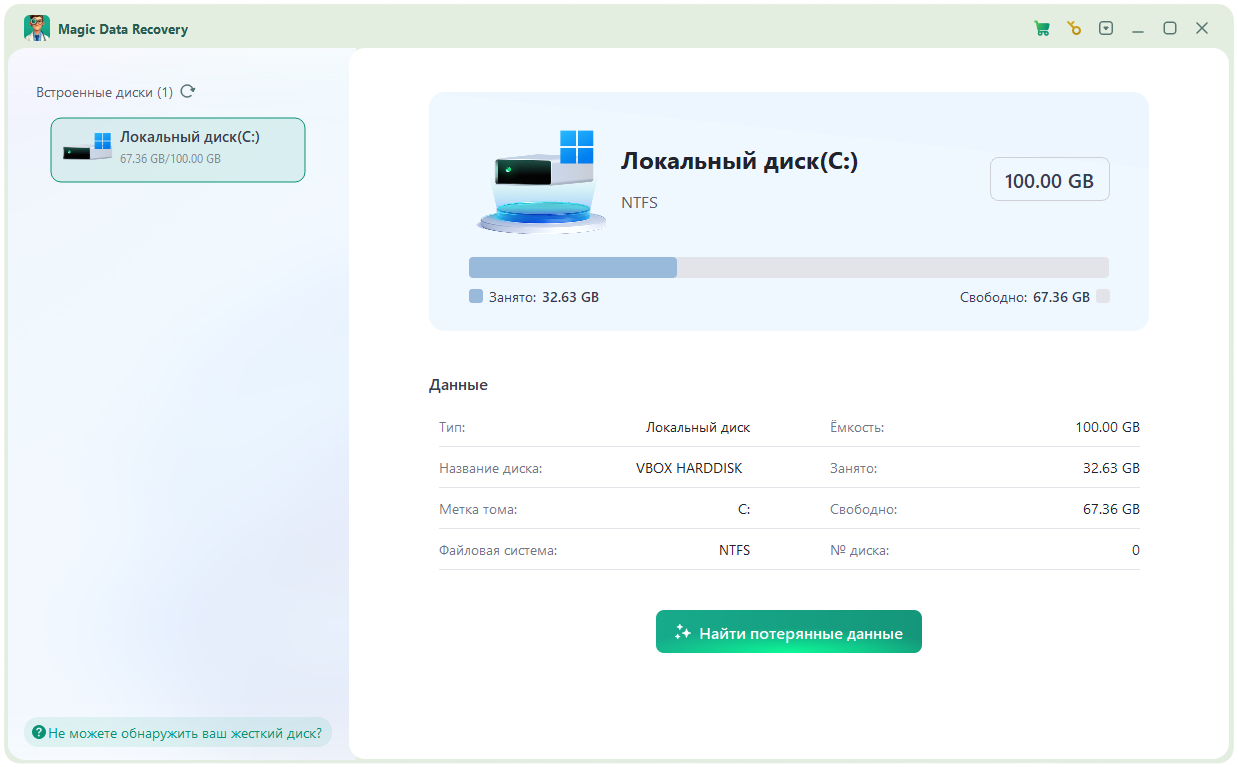Image resolution: width=1238 pixels, height=767 pixels.
Task: Click the yellow key activation icon
Action: pos(1074,28)
